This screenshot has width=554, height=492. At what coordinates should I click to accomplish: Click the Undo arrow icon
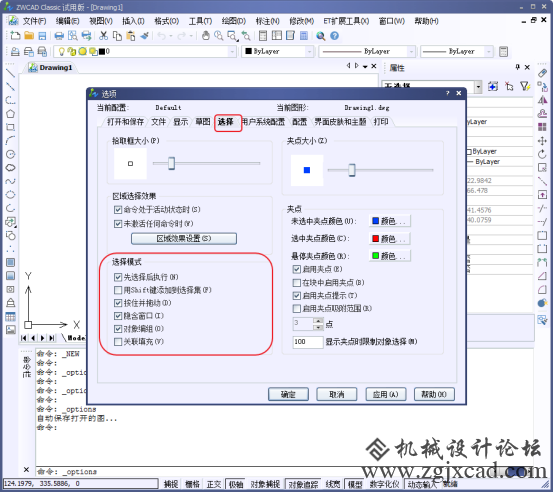click(161, 36)
